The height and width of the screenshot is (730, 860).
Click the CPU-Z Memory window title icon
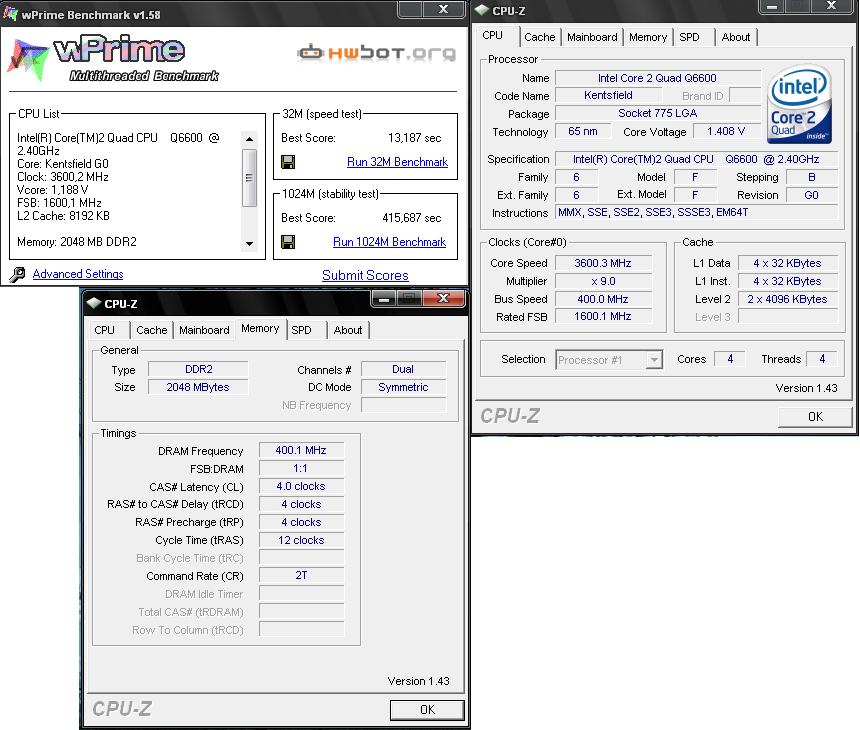93,303
